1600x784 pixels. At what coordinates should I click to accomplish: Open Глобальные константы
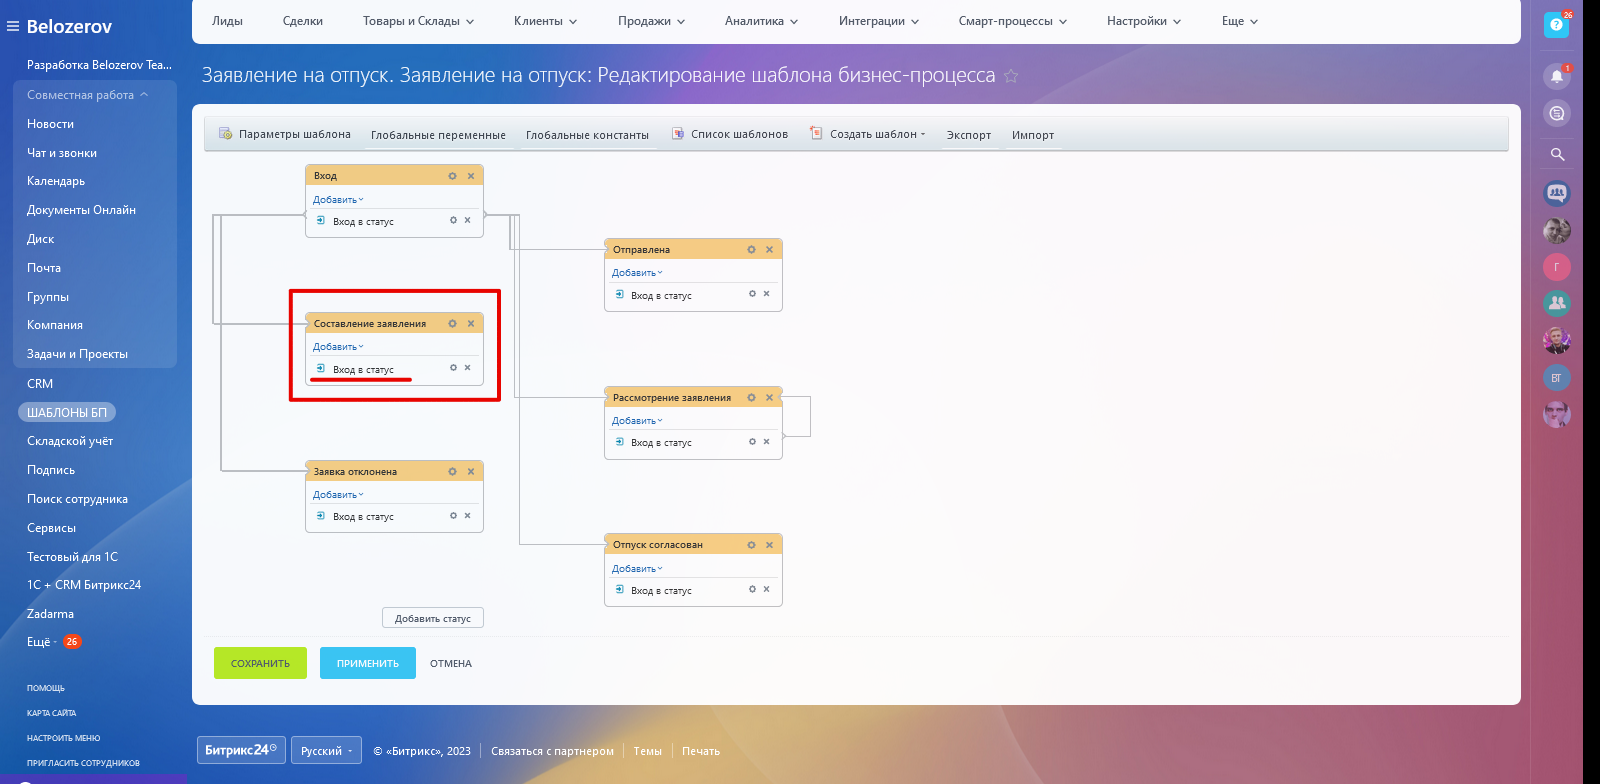click(x=587, y=135)
